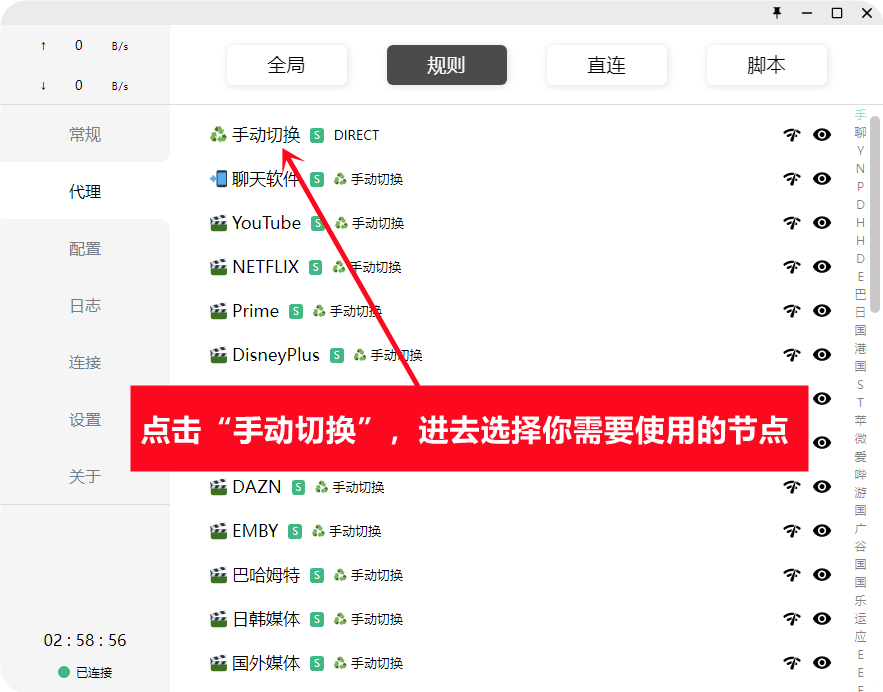The height and width of the screenshot is (692, 883).
Task: Click speed test icon for 巴哈姆特 row
Action: click(x=792, y=575)
